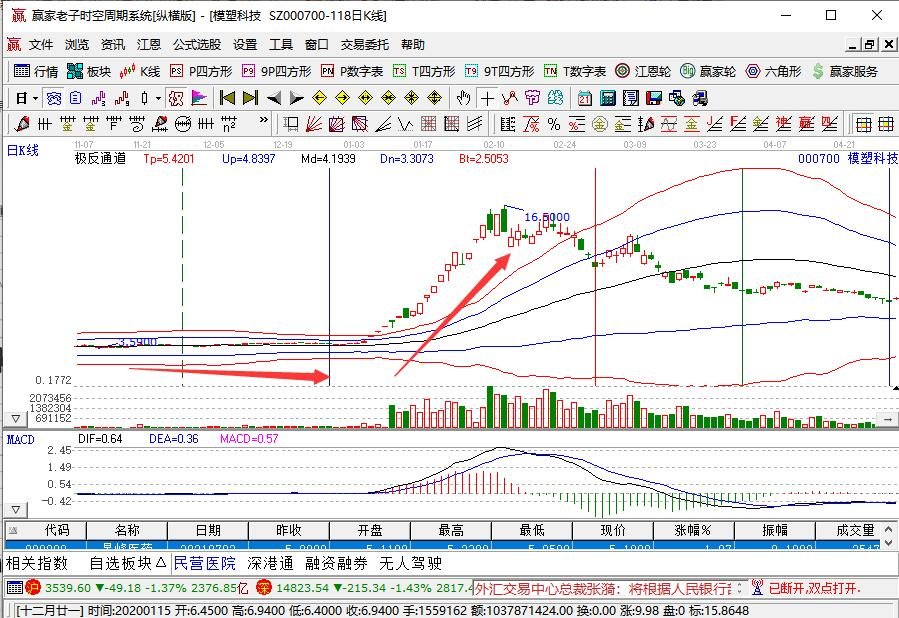This screenshot has height=618, width=899.
Task: Open the 交易委托 menu
Action: tap(365, 45)
